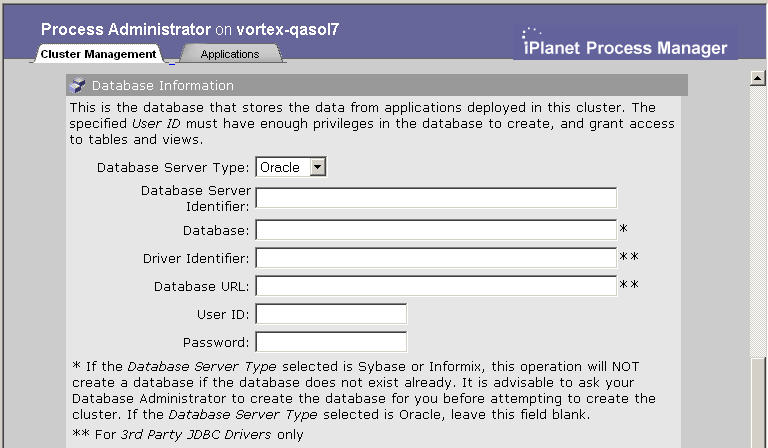Image resolution: width=768 pixels, height=448 pixels.
Task: Focus the Driver Identifier text box
Action: tap(436, 258)
